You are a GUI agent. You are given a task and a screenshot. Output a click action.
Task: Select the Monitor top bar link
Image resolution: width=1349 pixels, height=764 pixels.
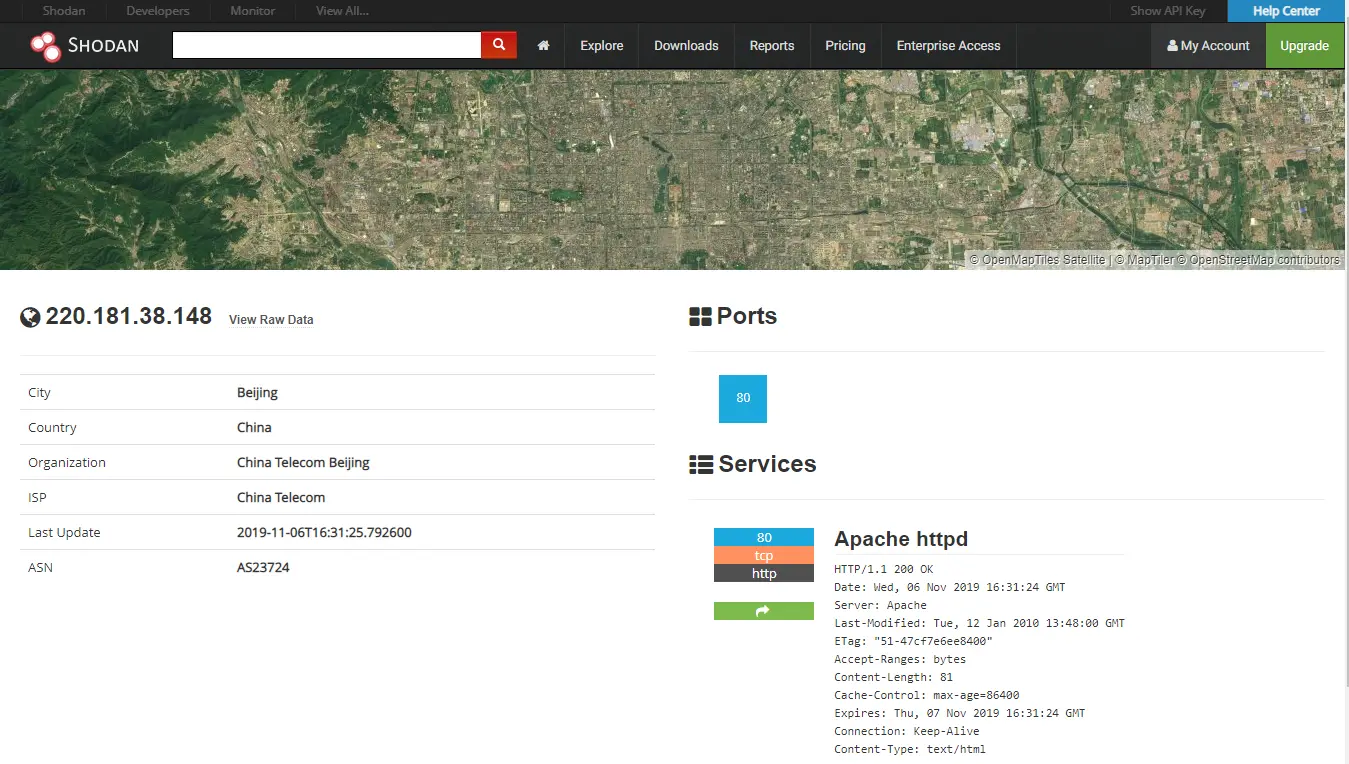[x=253, y=11]
